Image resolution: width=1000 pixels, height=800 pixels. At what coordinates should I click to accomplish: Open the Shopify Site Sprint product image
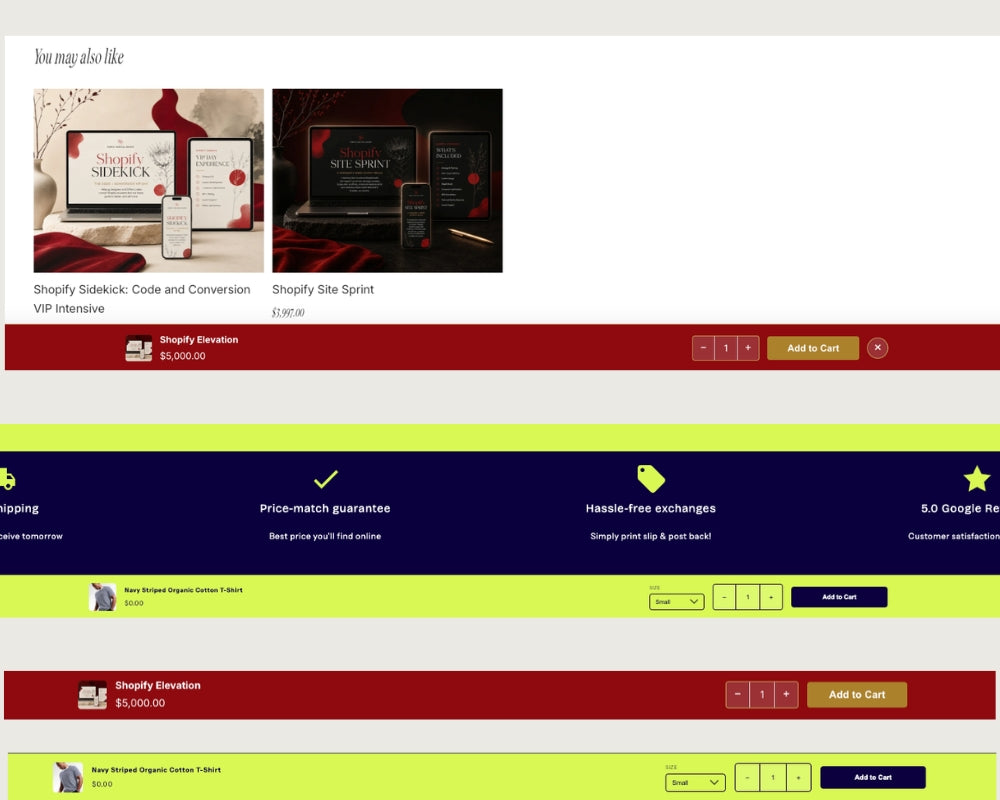(x=387, y=181)
